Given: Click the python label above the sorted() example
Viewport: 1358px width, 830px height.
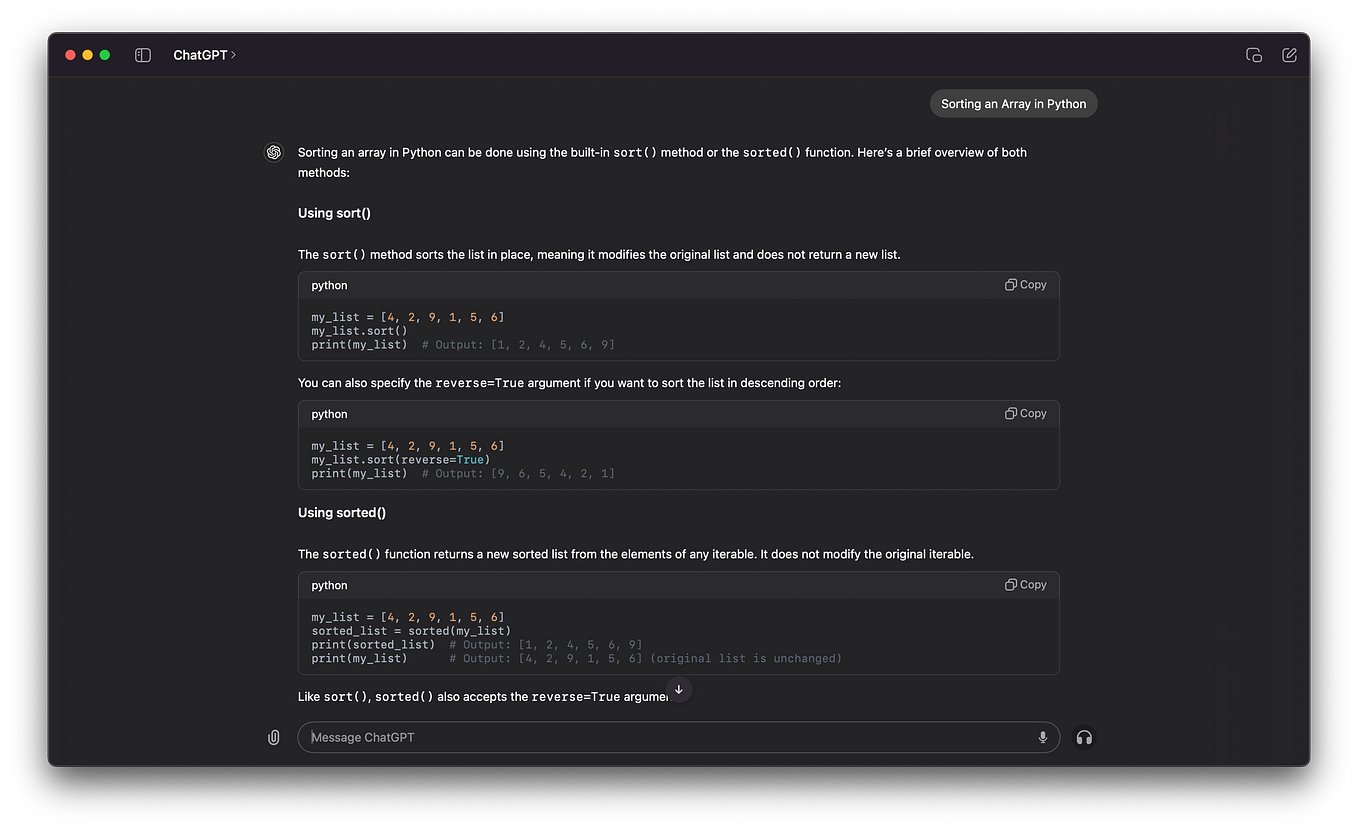Looking at the screenshot, I should tap(329, 585).
